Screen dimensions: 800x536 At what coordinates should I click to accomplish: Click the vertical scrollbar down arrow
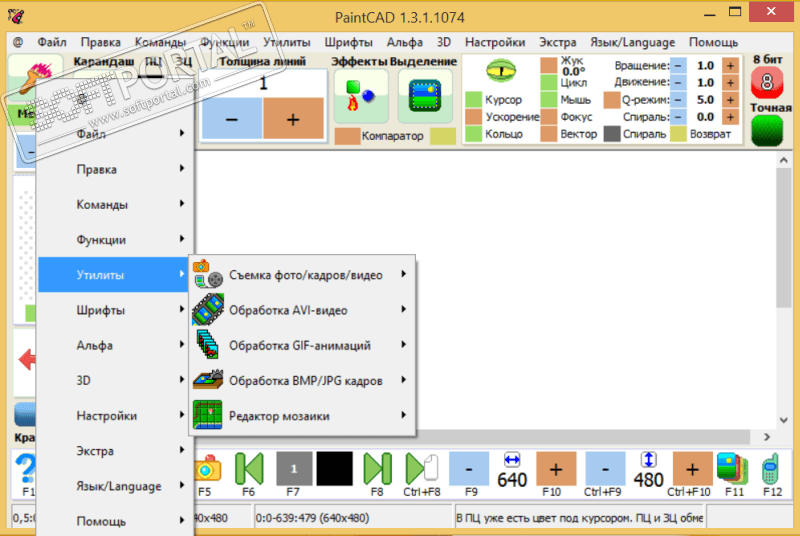(x=784, y=420)
